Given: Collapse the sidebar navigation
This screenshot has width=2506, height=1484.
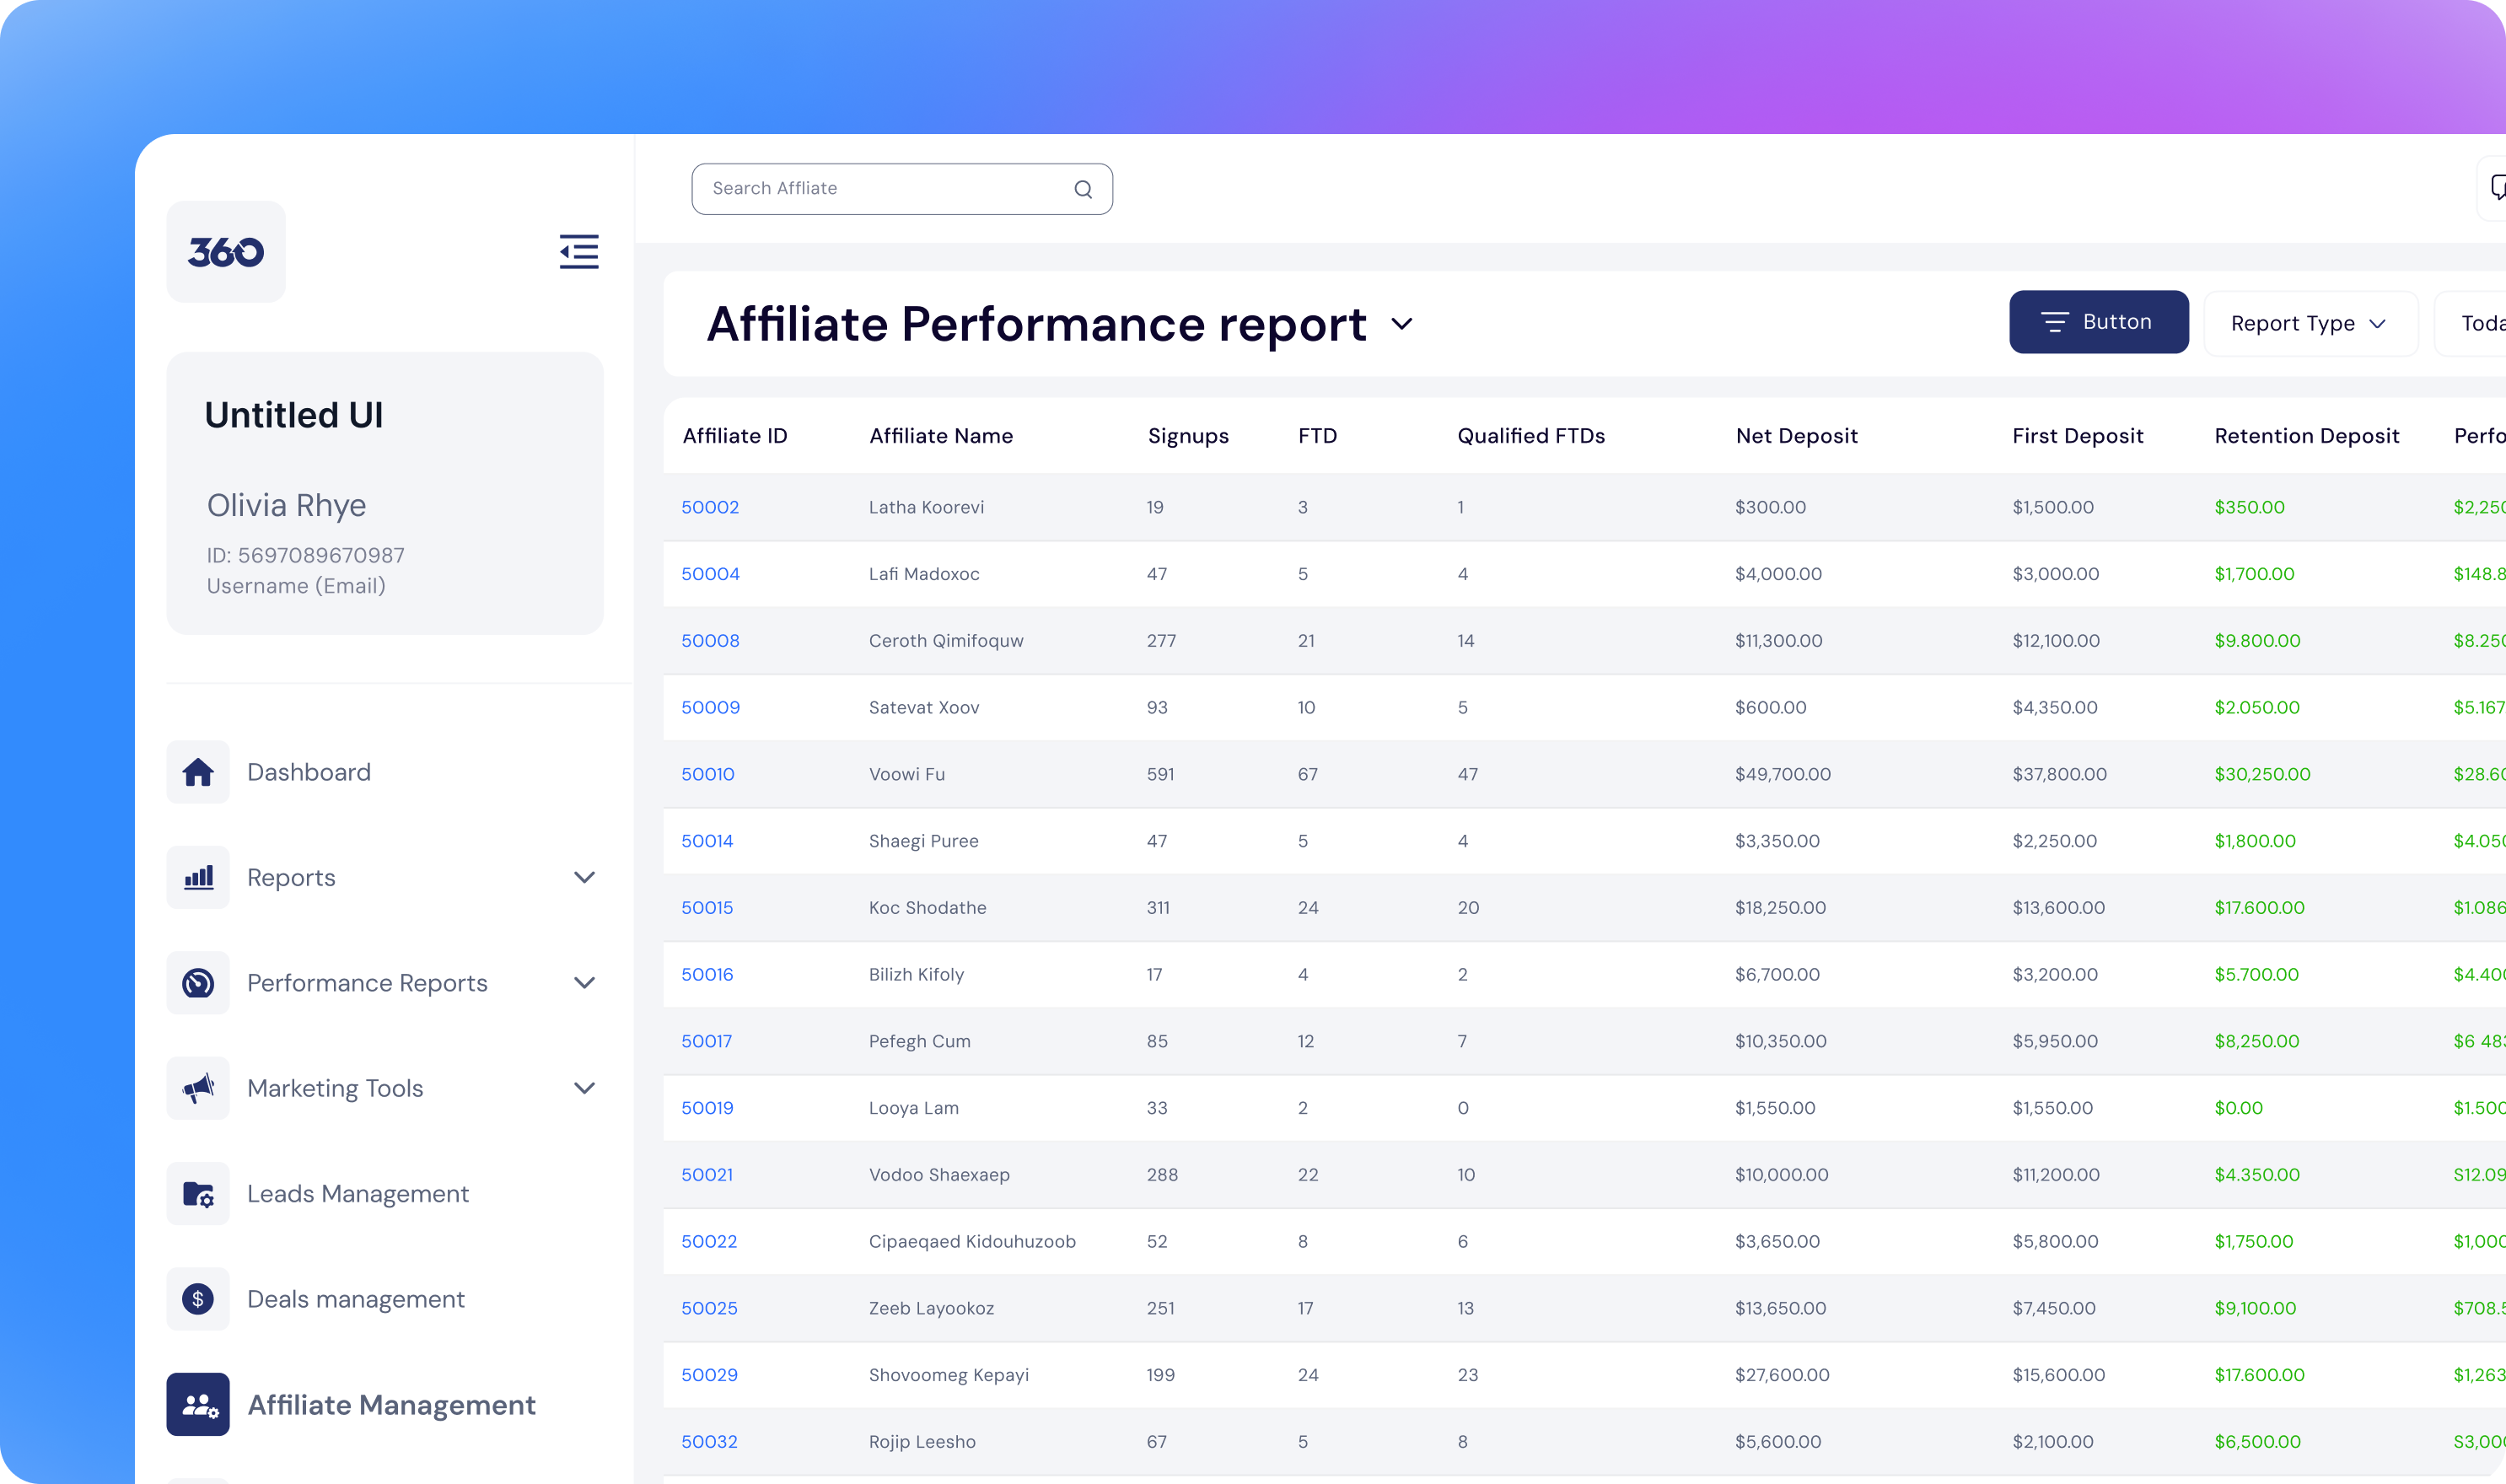Looking at the screenshot, I should point(580,252).
